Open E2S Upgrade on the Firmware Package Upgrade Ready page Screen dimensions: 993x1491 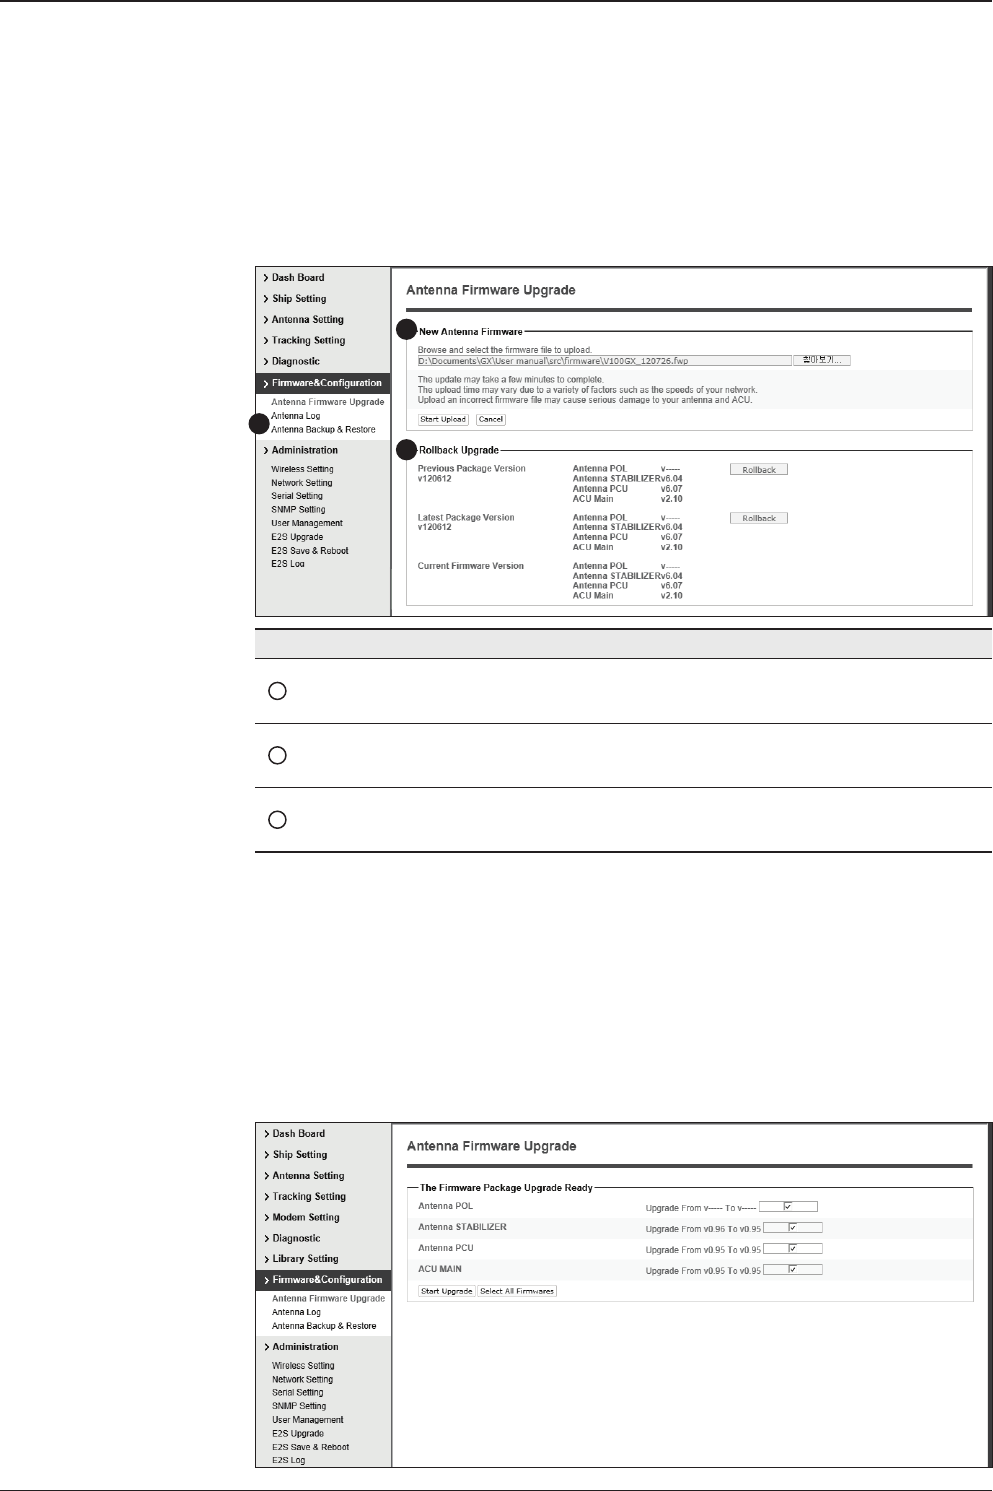click(x=298, y=1433)
